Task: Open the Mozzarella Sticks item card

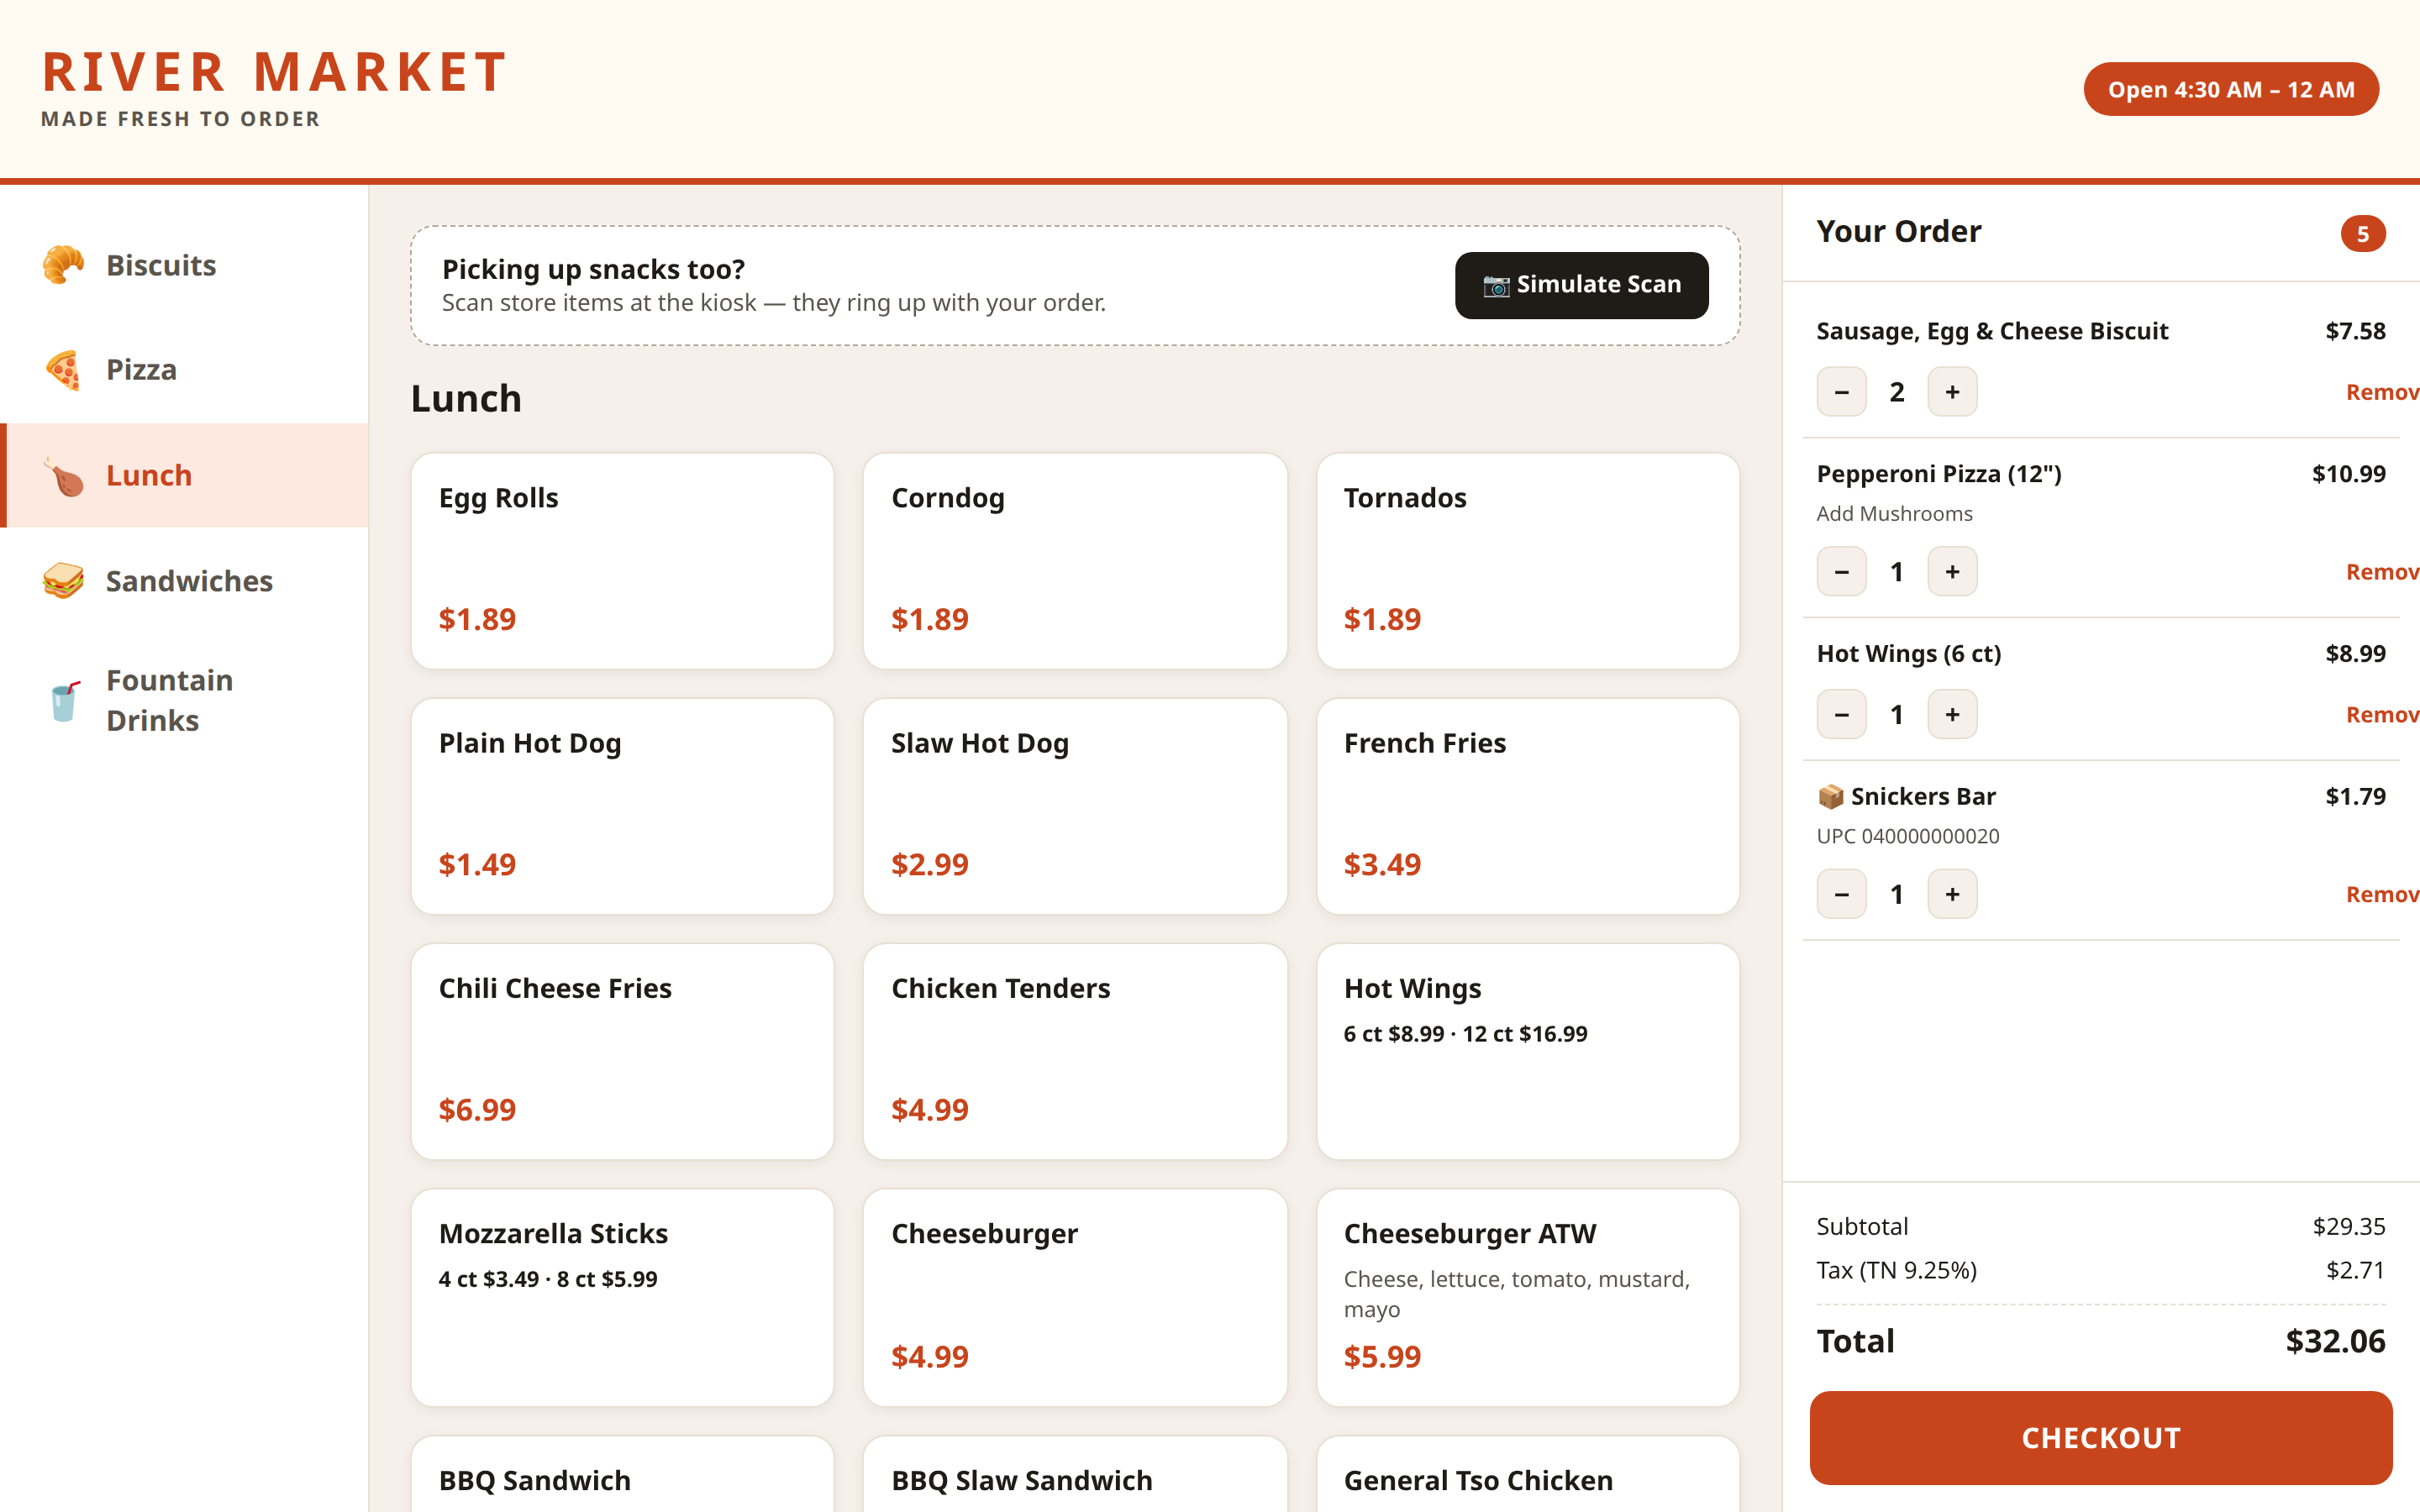Action: (x=622, y=1297)
